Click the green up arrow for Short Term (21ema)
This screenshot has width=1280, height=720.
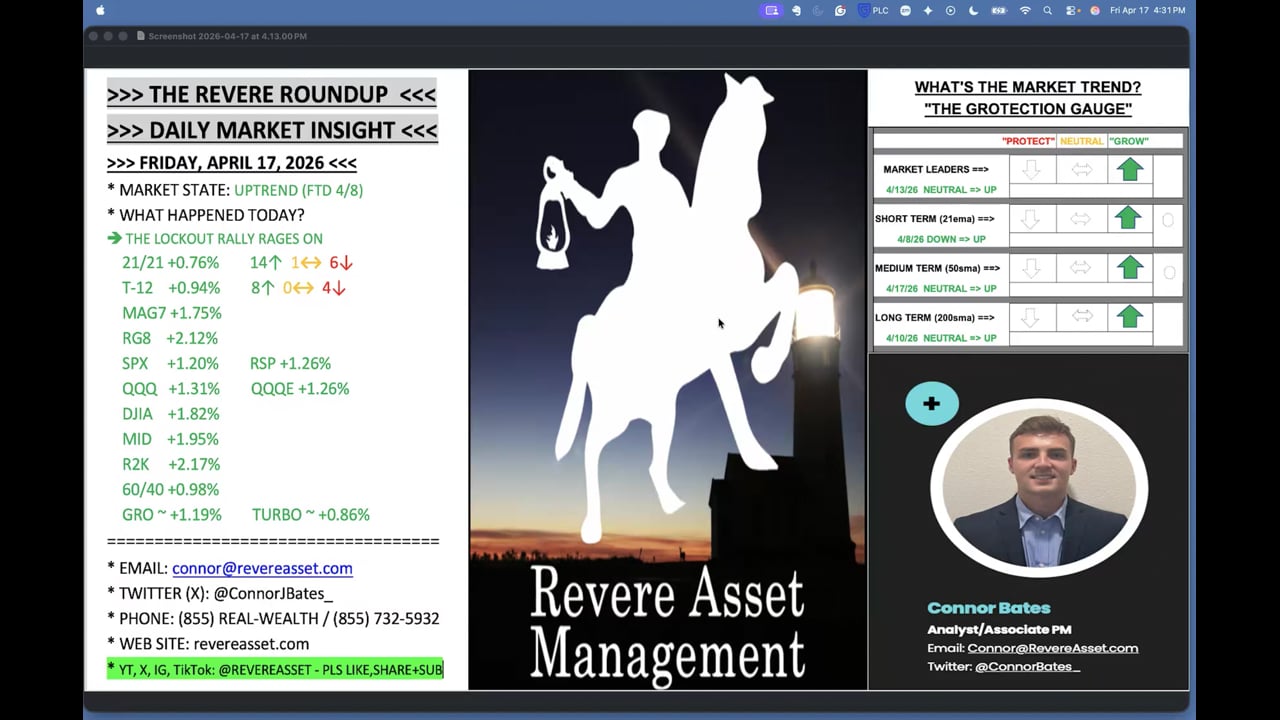[x=1129, y=218]
